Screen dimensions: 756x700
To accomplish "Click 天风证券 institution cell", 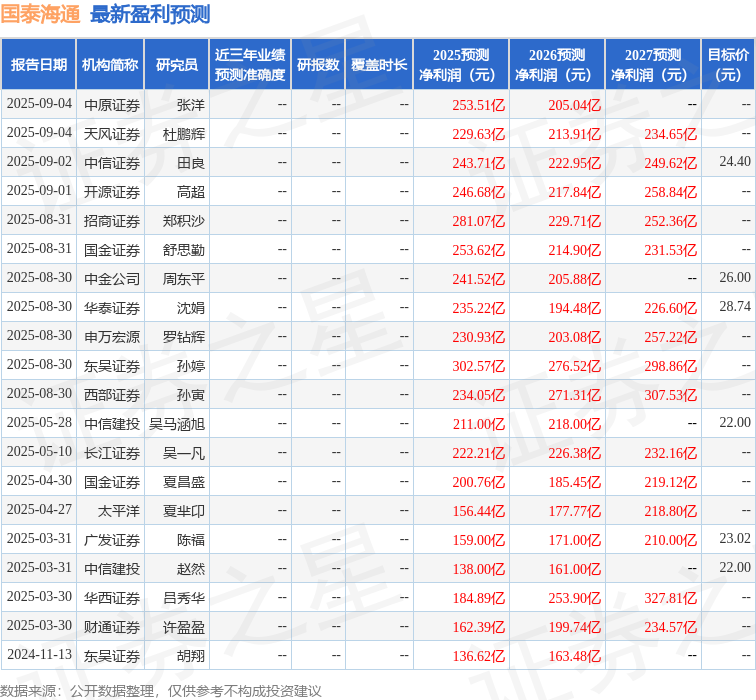I will [112, 134].
